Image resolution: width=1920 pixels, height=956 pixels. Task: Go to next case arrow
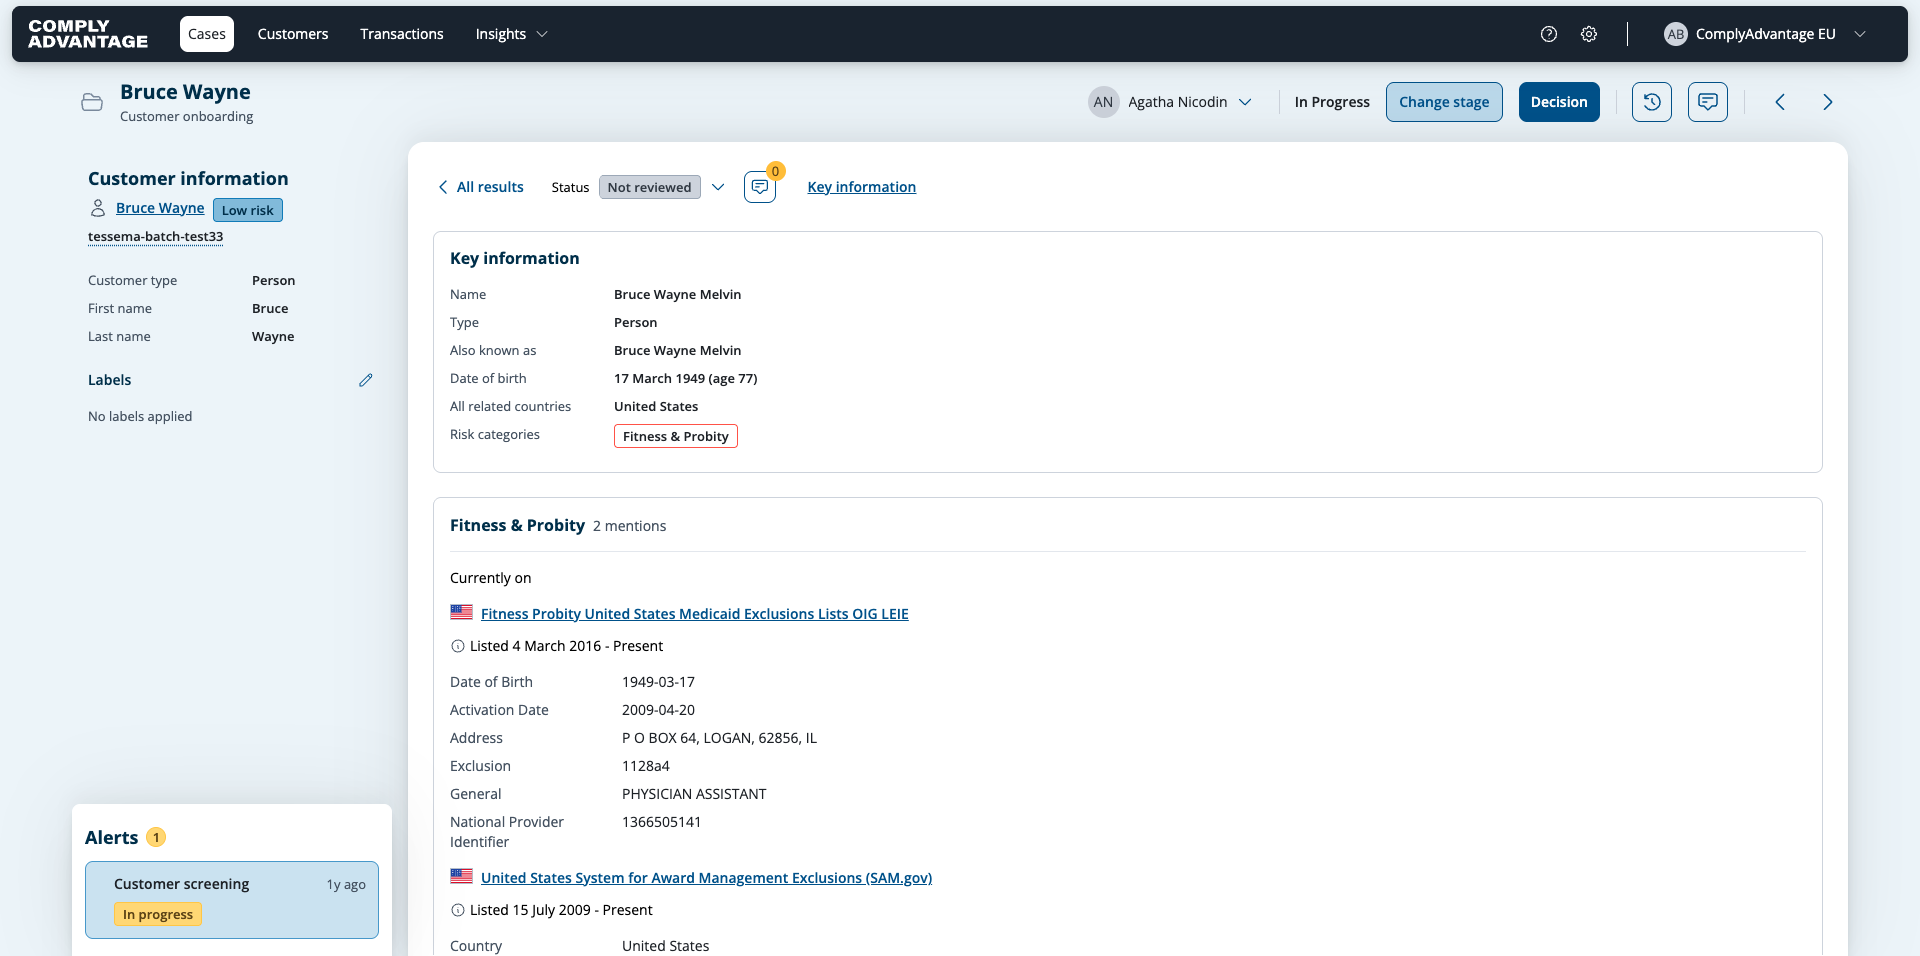point(1828,102)
